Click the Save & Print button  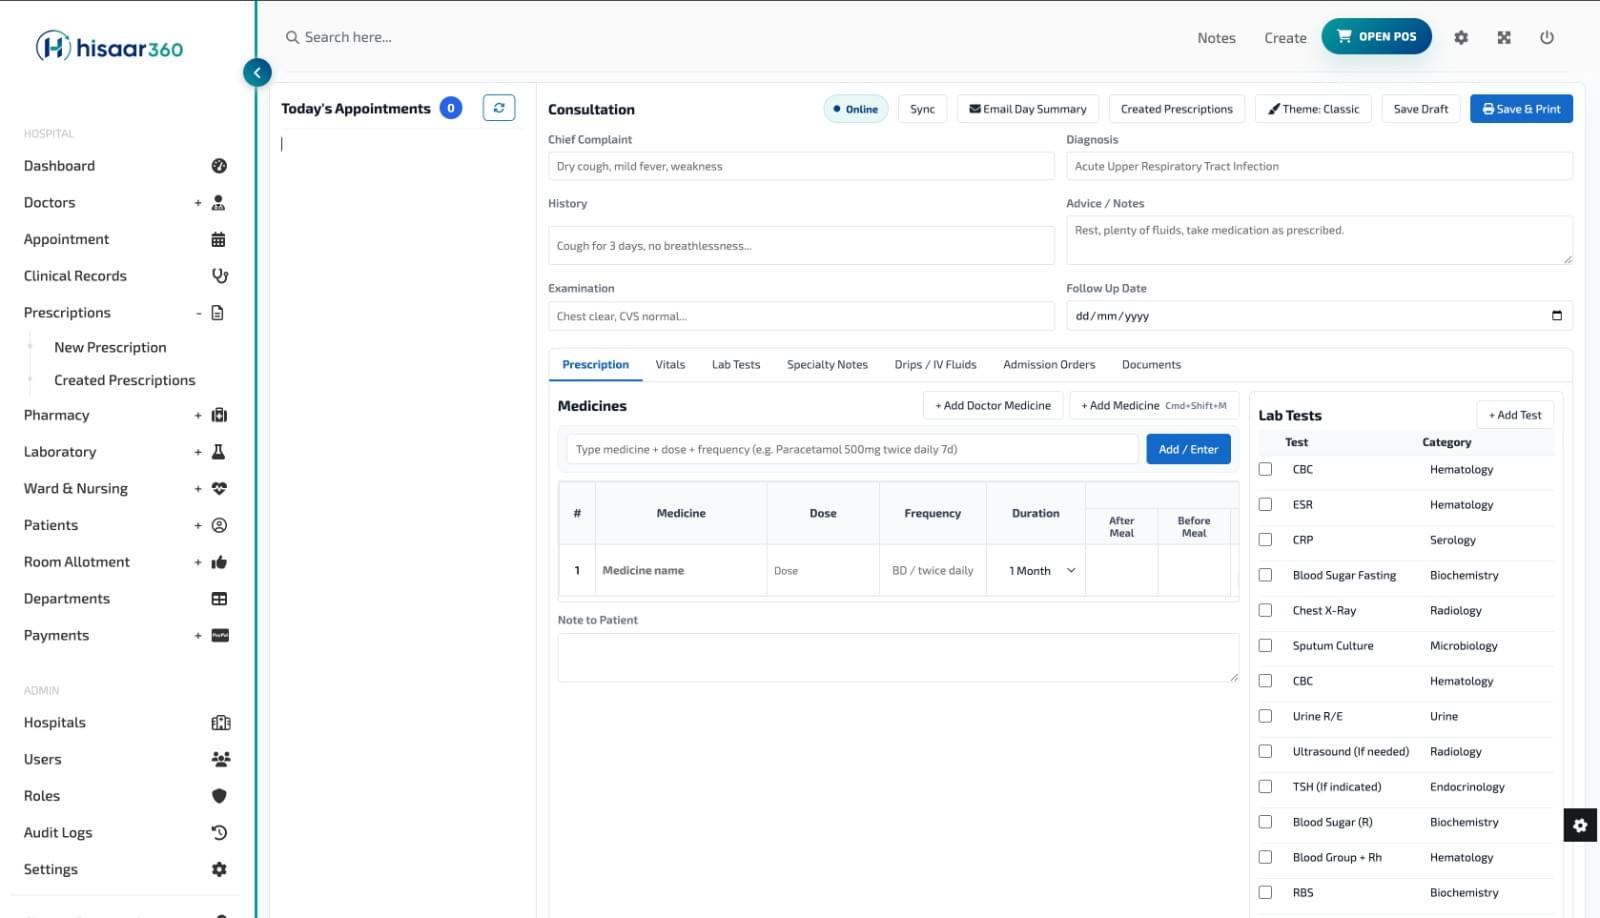coord(1521,109)
